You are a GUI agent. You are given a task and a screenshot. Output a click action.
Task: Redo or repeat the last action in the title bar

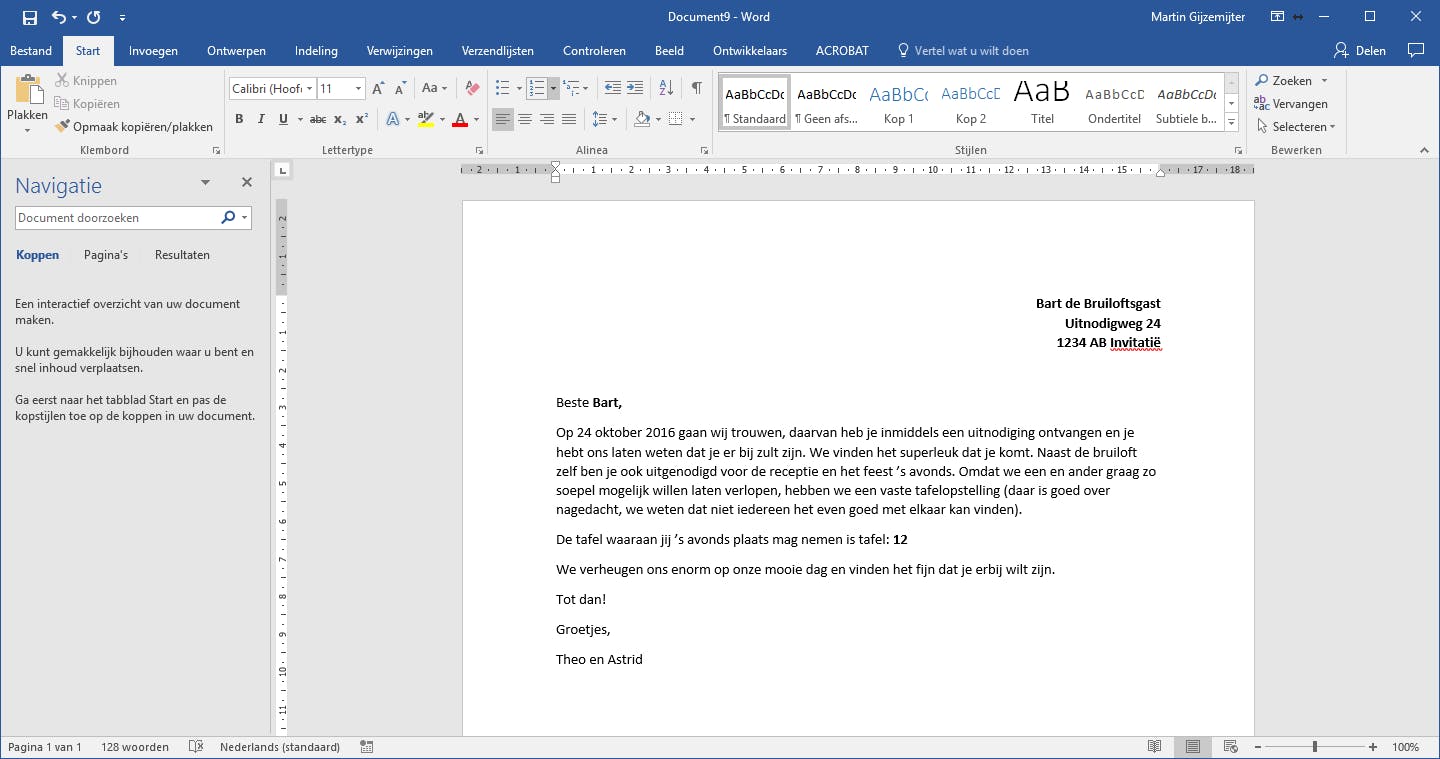(x=94, y=17)
